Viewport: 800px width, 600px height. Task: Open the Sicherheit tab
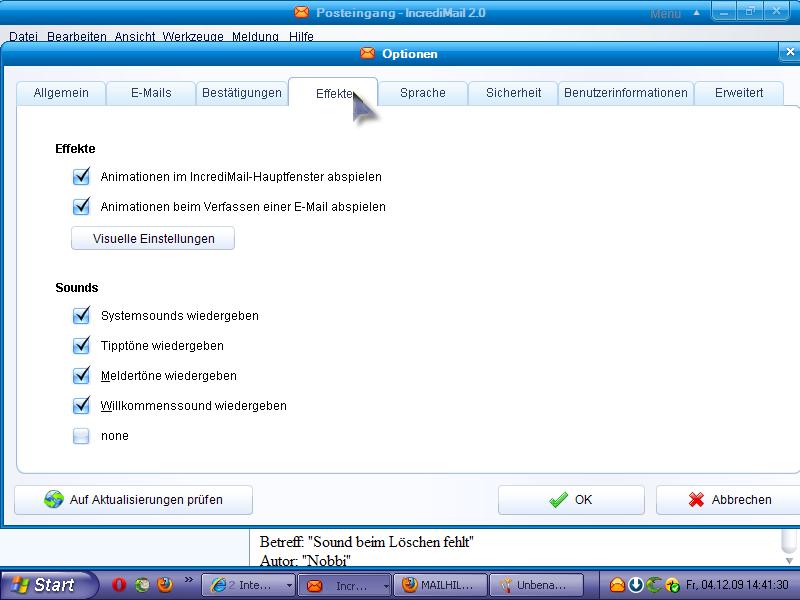click(x=513, y=93)
